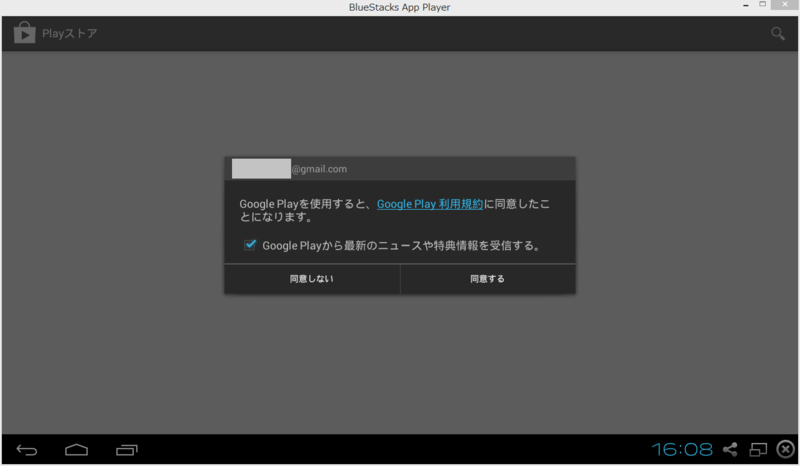Click the 16:08 clock display
Image resolution: width=800 pixels, height=466 pixels.
coord(682,449)
